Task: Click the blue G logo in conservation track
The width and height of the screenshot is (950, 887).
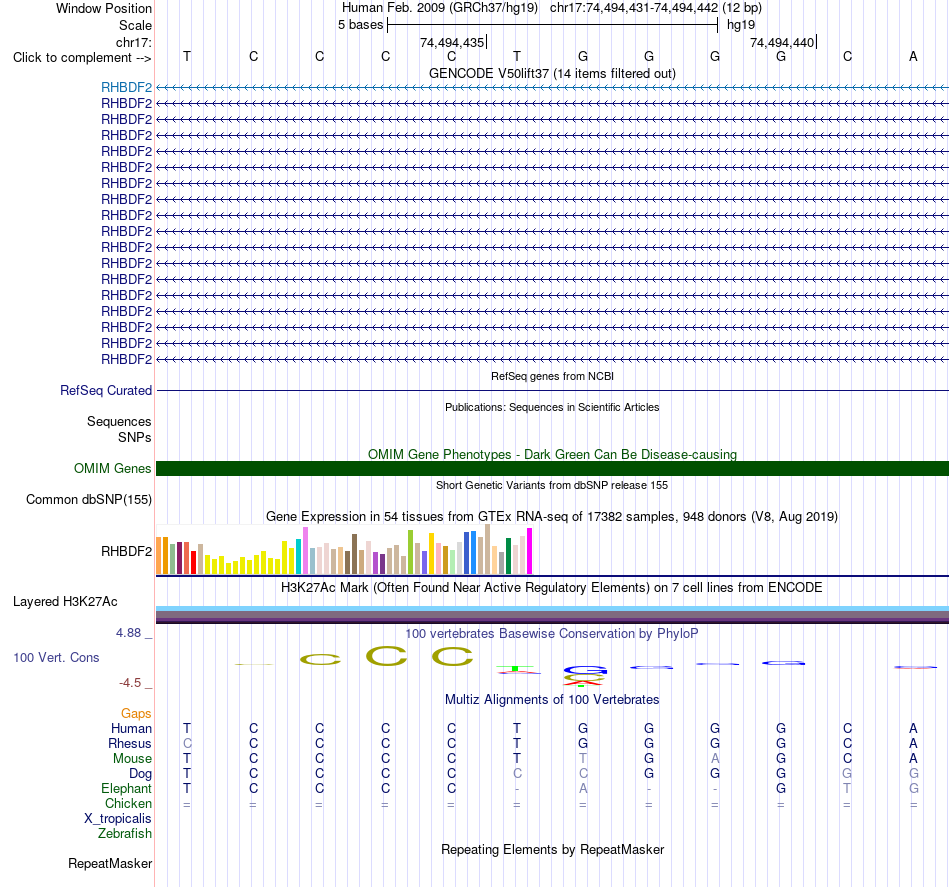Action: click(x=585, y=670)
